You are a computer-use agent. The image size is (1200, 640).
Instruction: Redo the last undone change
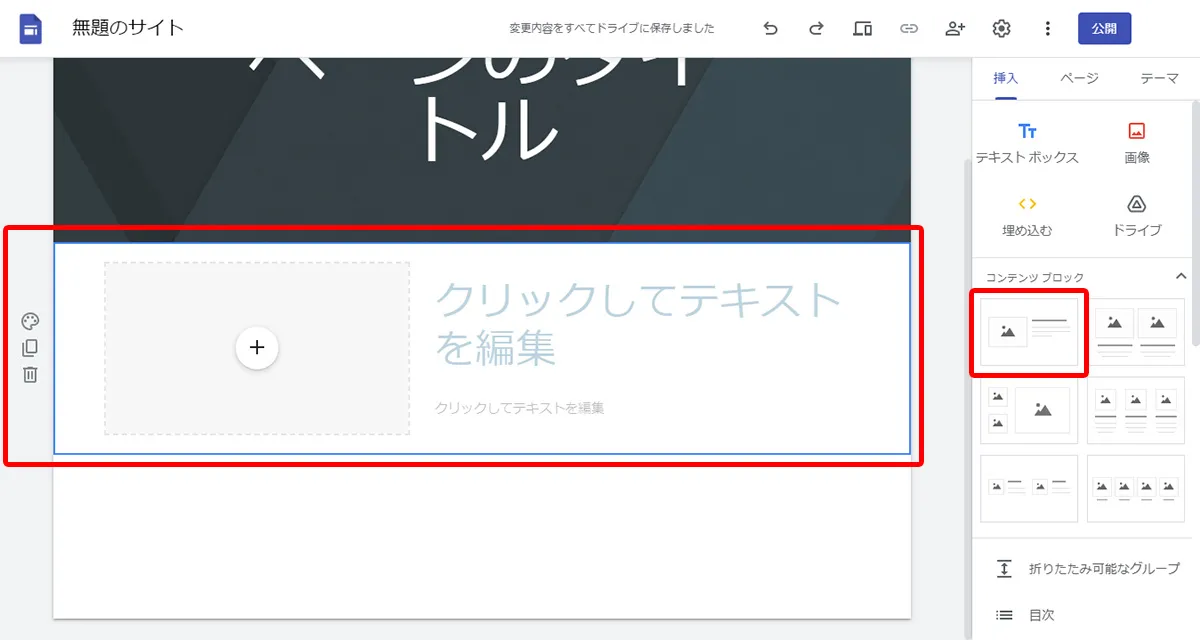pos(815,29)
